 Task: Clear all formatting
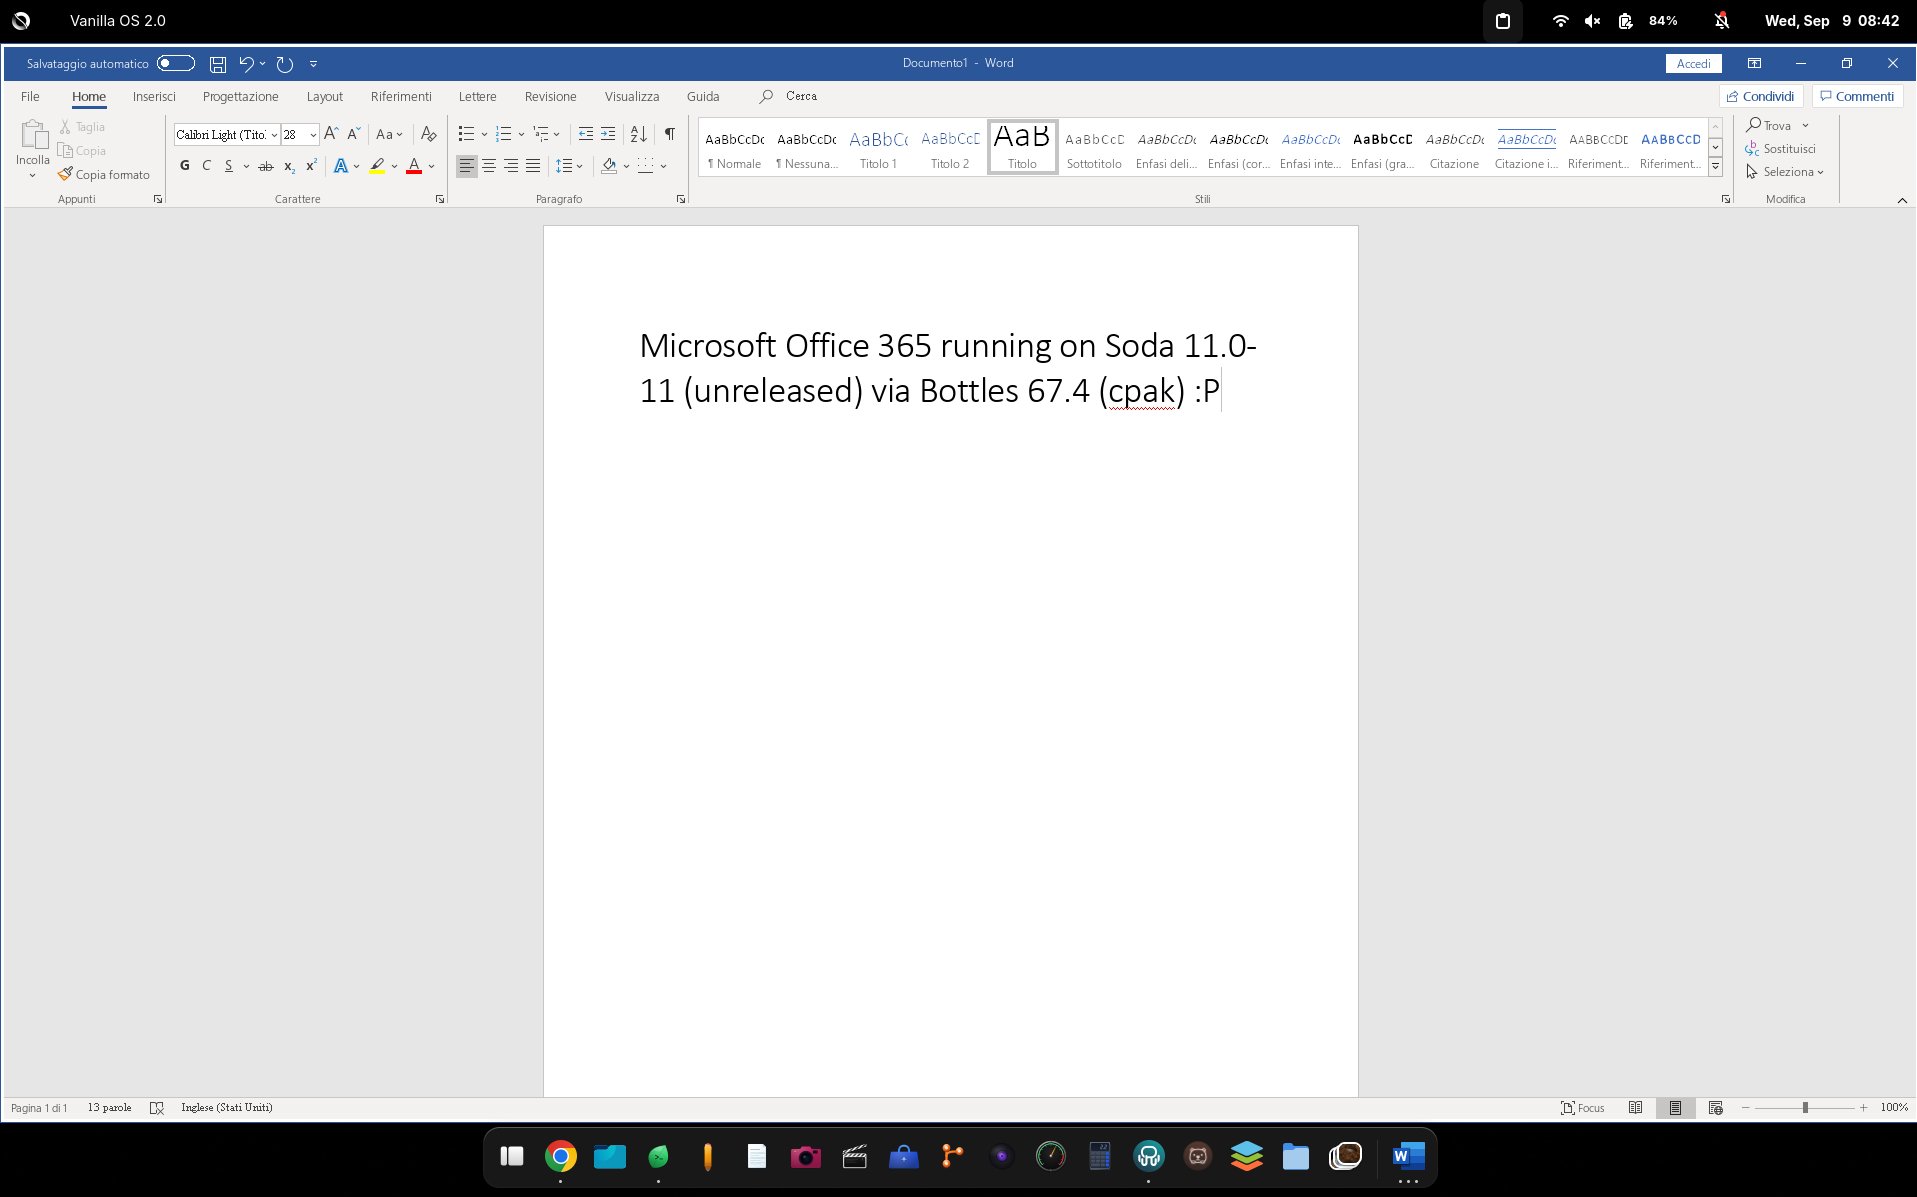(x=428, y=134)
